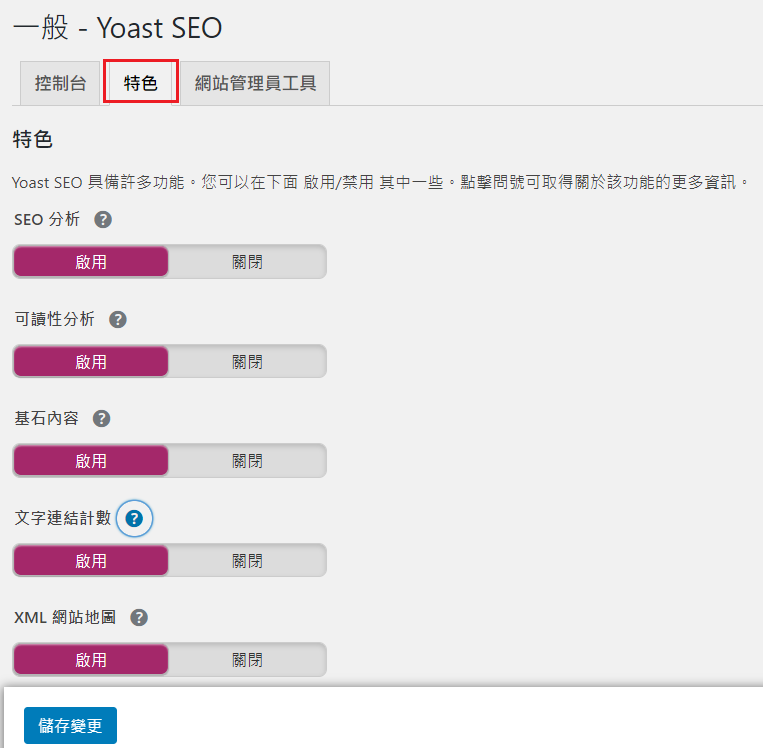Image resolution: width=763 pixels, height=748 pixels.
Task: Open the help question mark for 可讀性分析
Action: [x=118, y=320]
